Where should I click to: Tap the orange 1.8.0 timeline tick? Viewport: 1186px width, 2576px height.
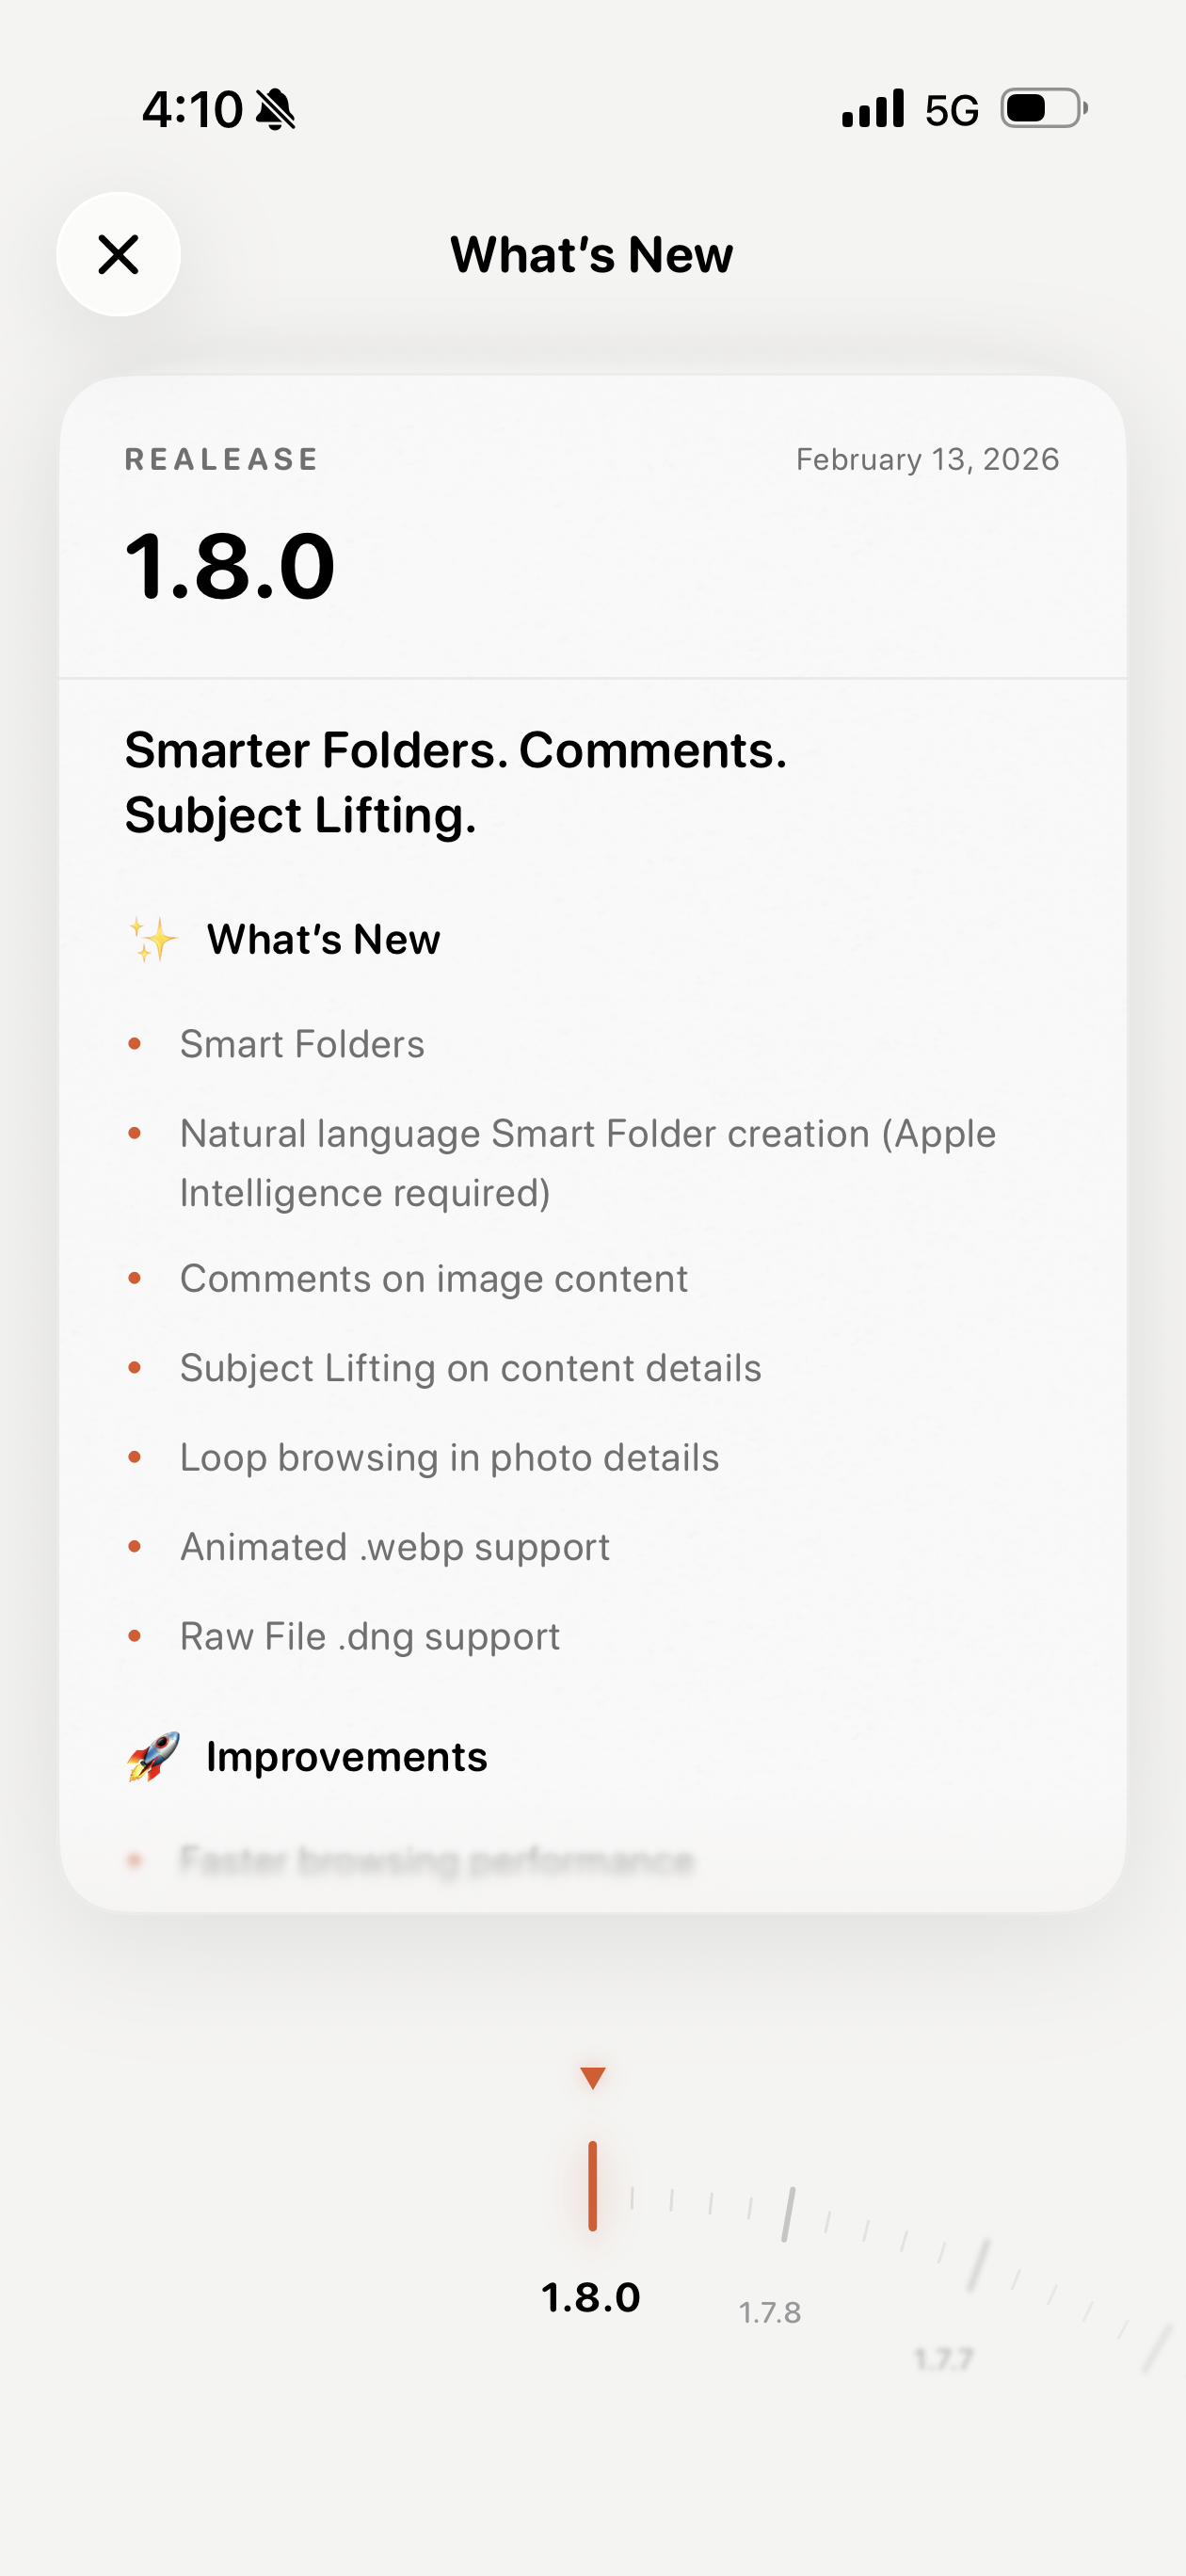[593, 2185]
